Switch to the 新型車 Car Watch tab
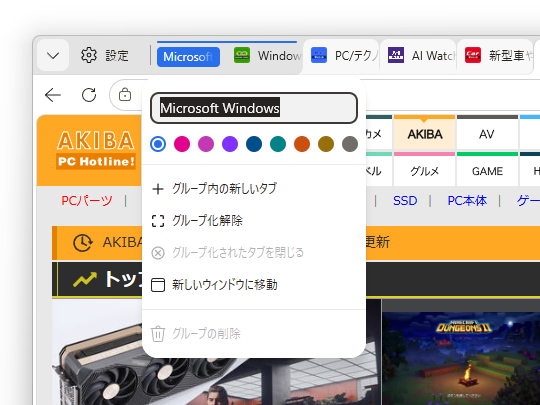This screenshot has width=540, height=405. 496,56
